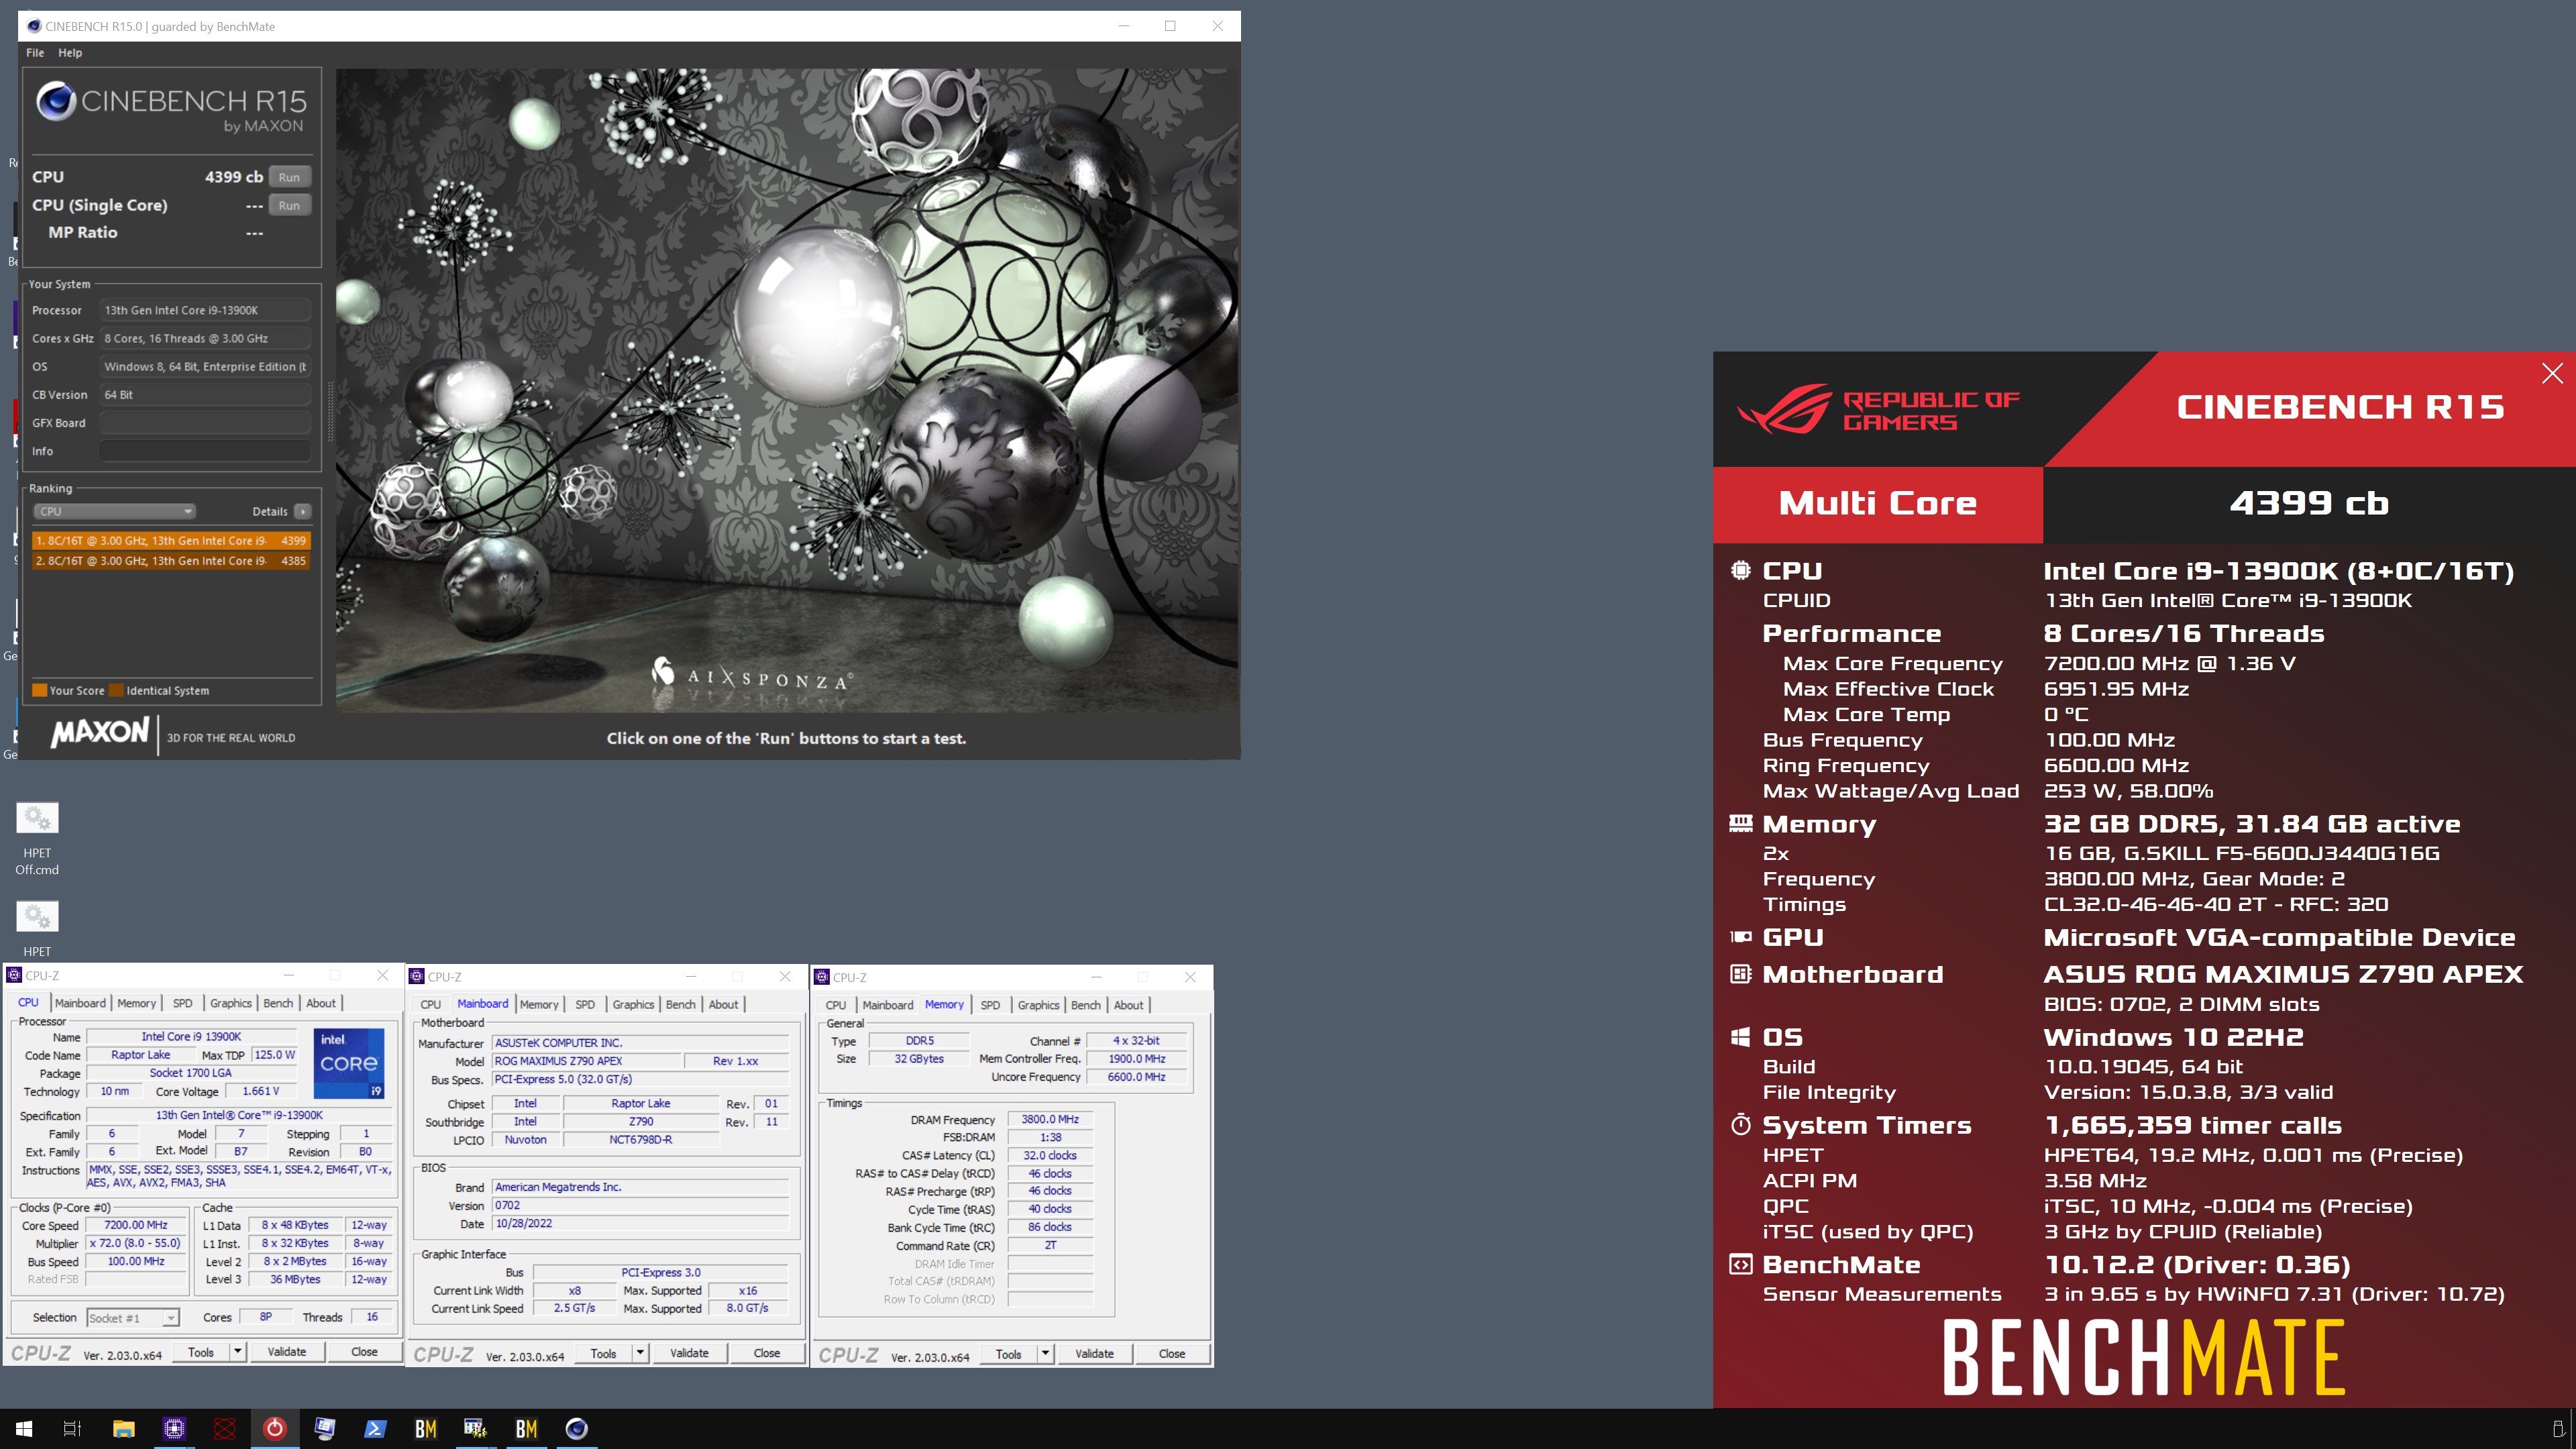2576x1449 pixels.
Task: Click Tools button in first CPU-Z window
Action: pyautogui.click(x=201, y=1352)
